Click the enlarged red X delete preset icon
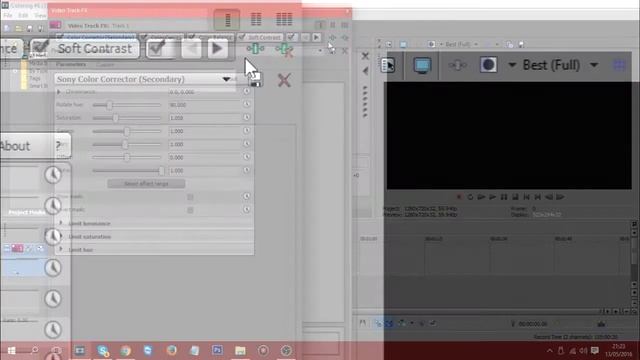The width and height of the screenshot is (640, 360). point(284,80)
